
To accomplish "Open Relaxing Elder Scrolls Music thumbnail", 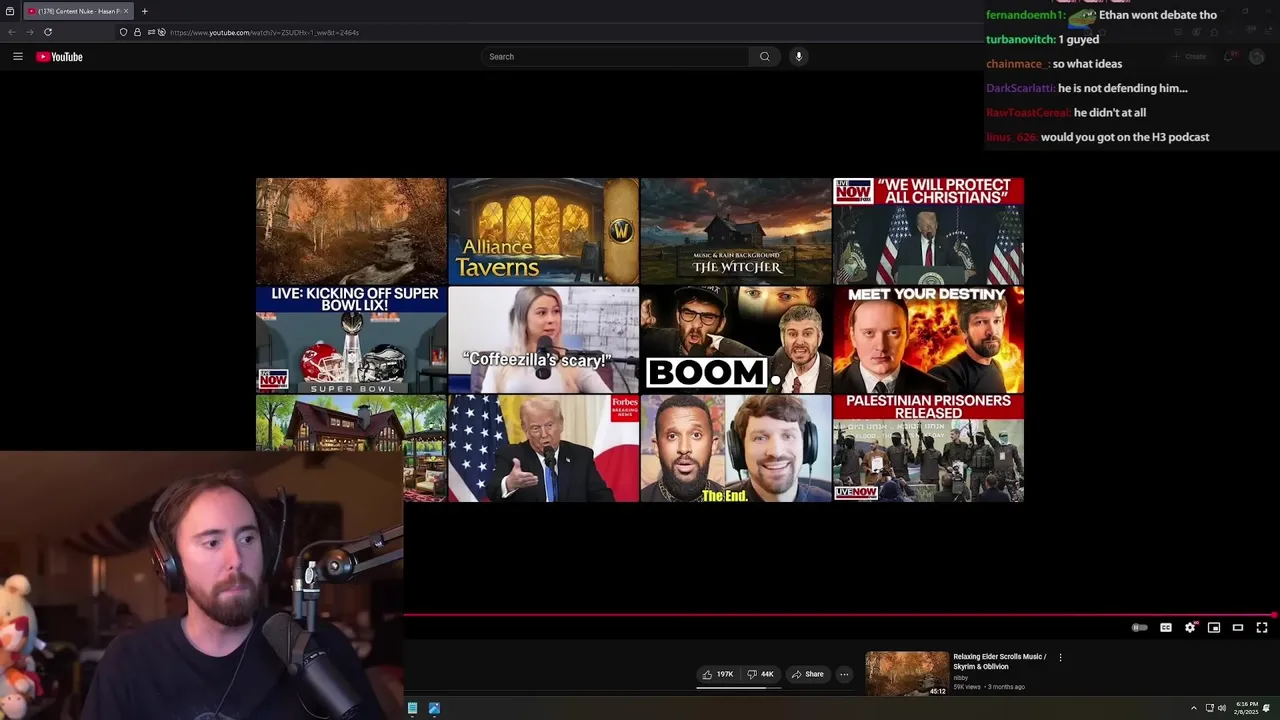I will pos(907,674).
